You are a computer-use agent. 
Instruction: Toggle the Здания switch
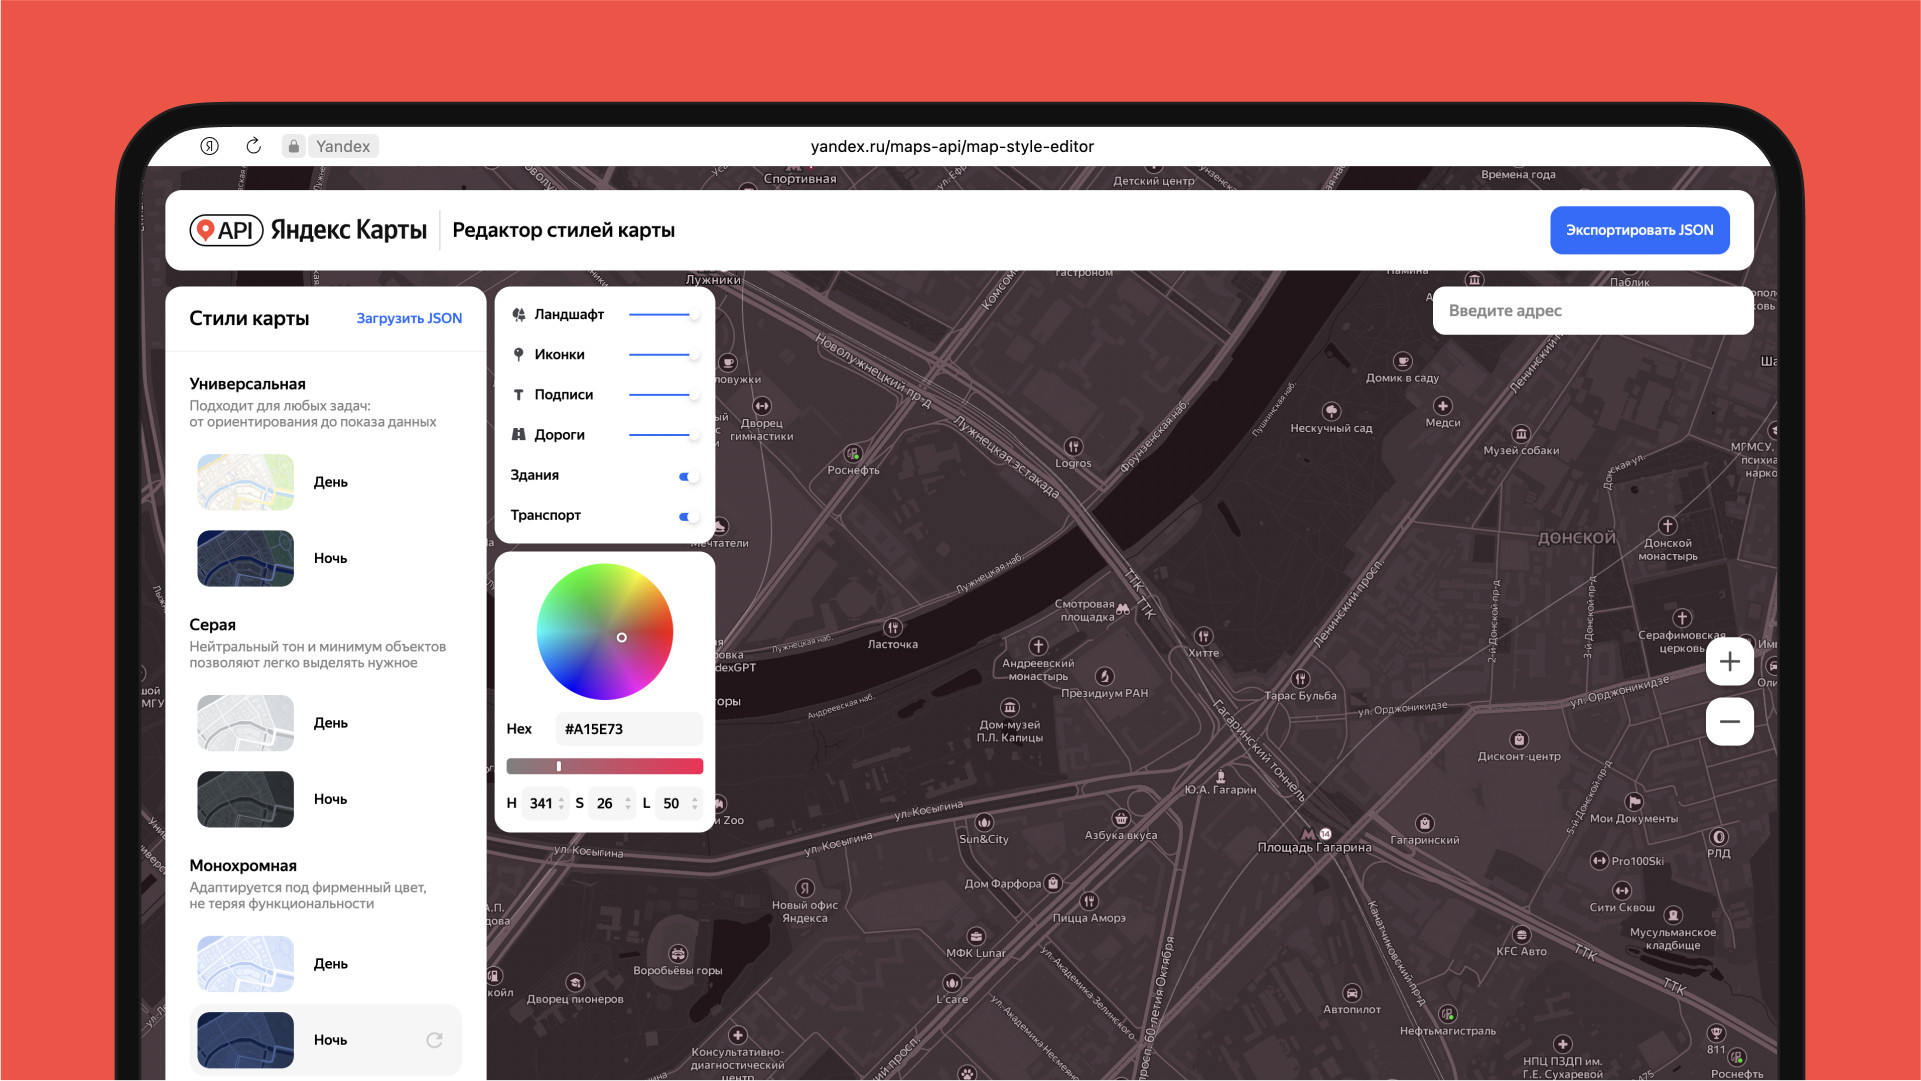[688, 476]
